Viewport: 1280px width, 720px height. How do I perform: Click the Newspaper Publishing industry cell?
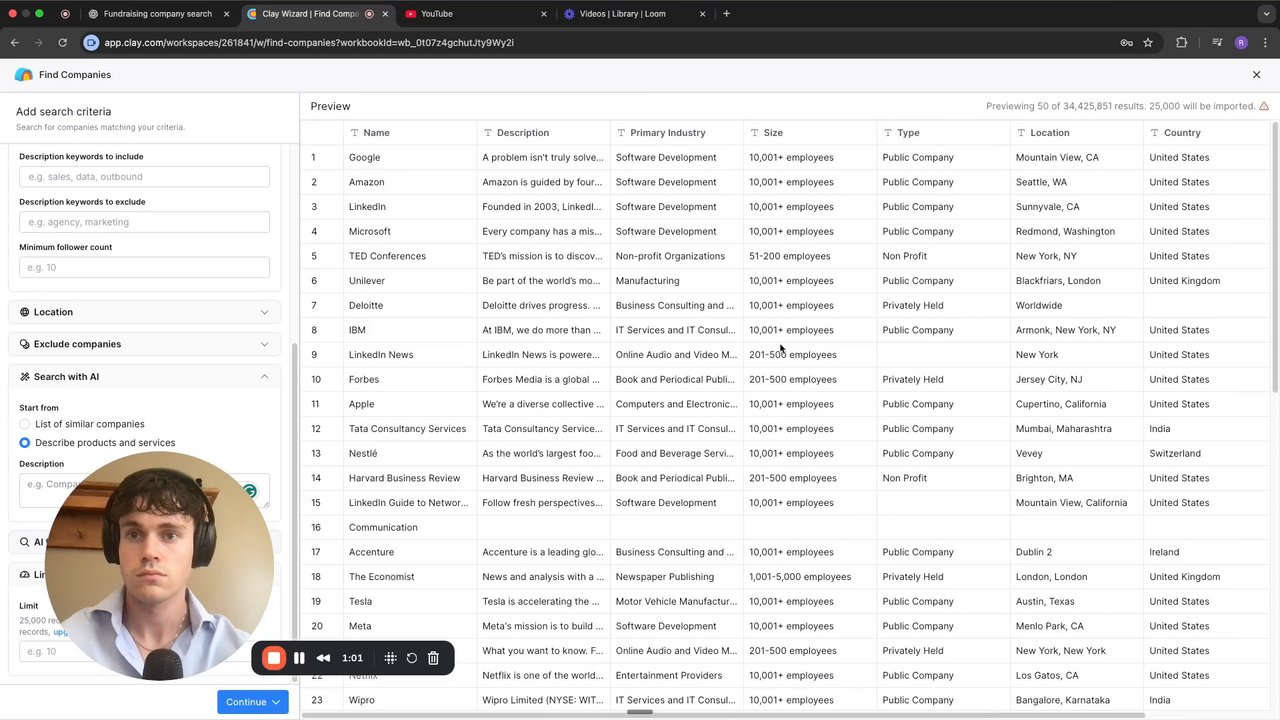pos(677,577)
